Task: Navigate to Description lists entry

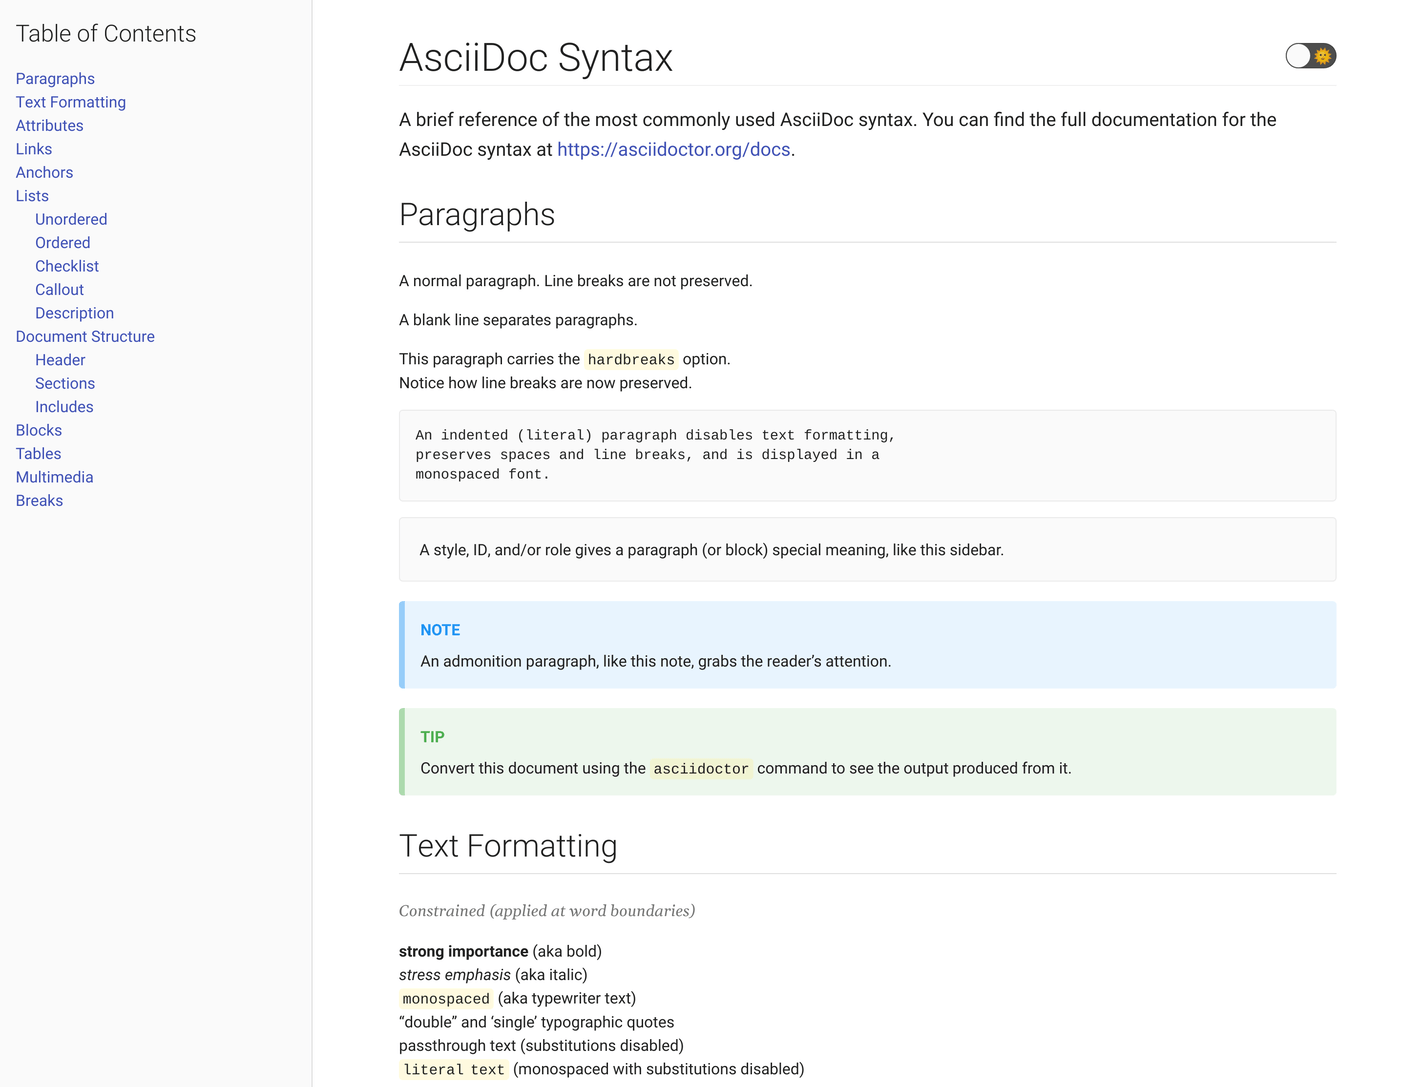Action: tap(74, 313)
